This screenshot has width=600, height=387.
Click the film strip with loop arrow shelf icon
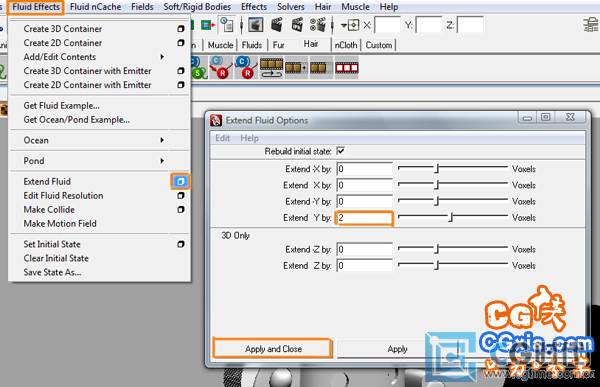pyautogui.click(x=271, y=68)
